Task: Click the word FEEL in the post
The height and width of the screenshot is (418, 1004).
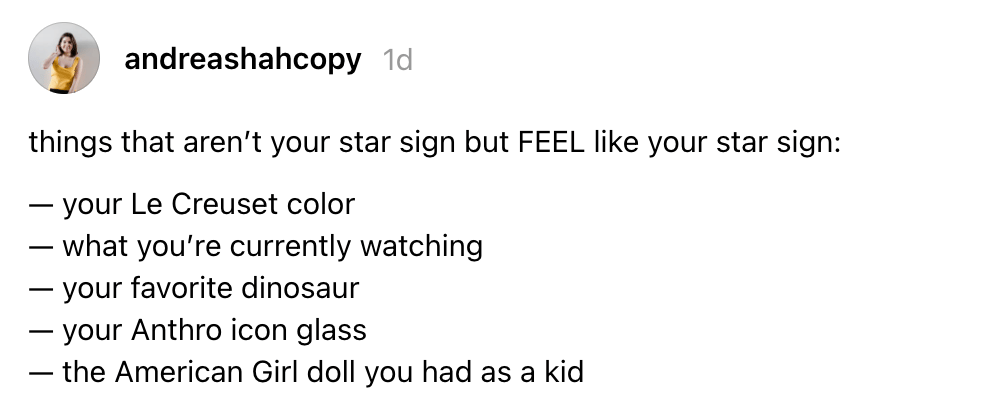Action: pos(551,142)
